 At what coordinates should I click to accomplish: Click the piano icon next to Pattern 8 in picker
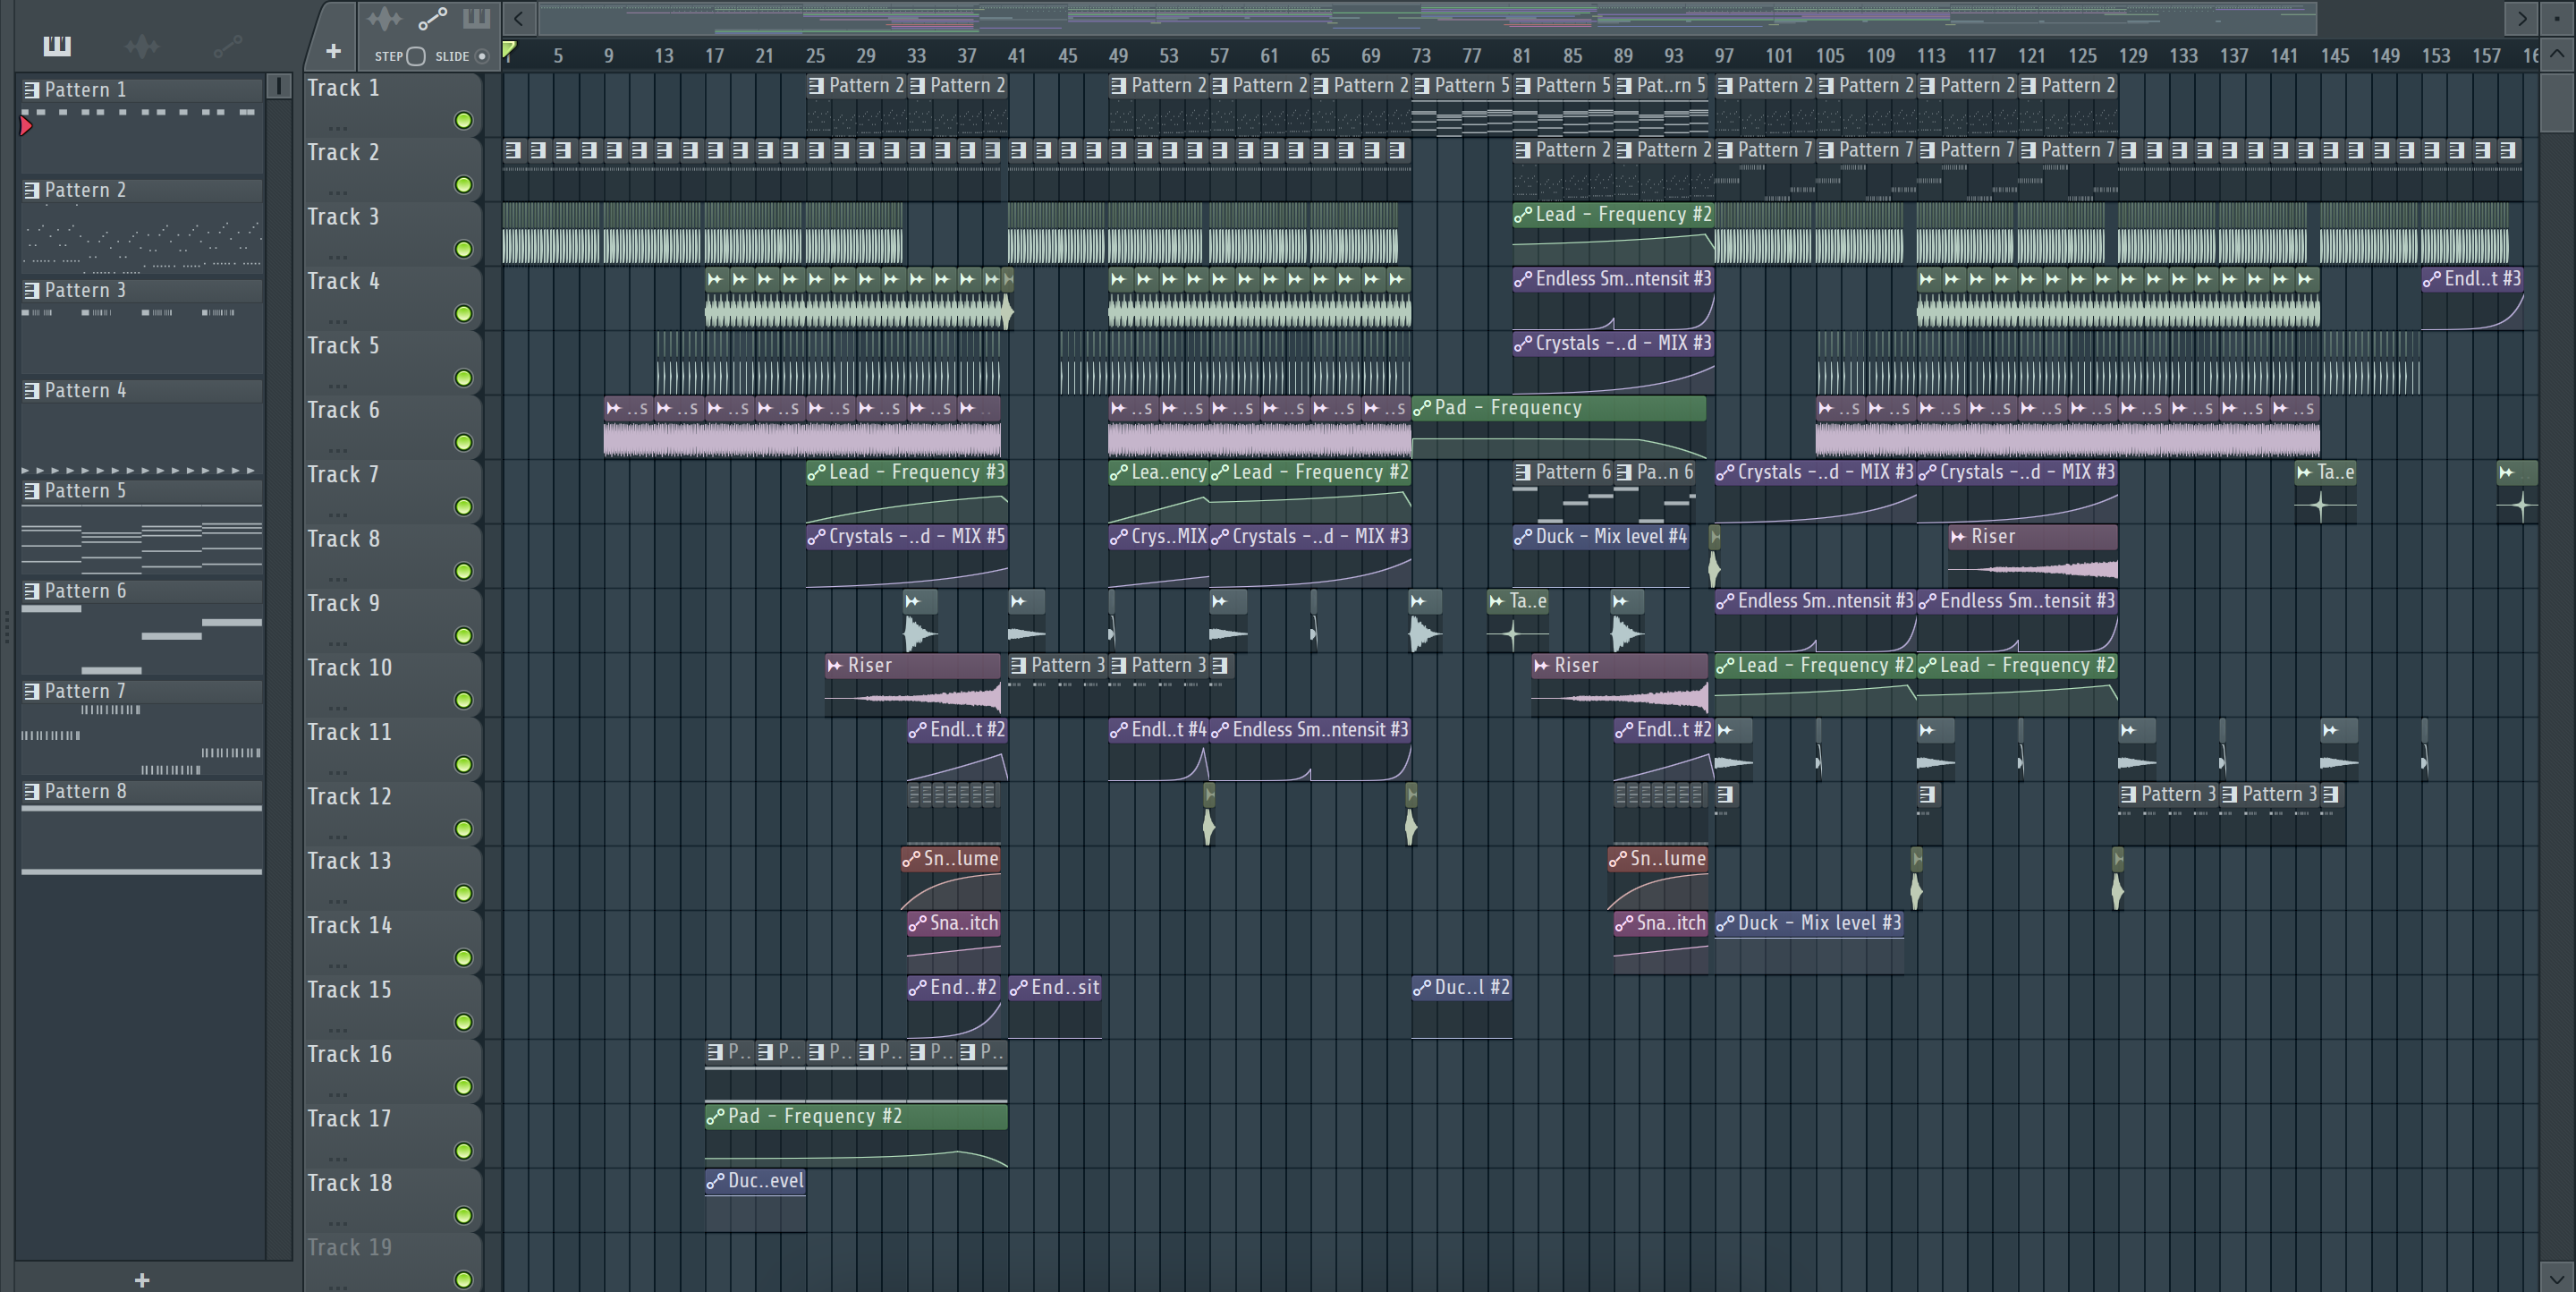[32, 792]
